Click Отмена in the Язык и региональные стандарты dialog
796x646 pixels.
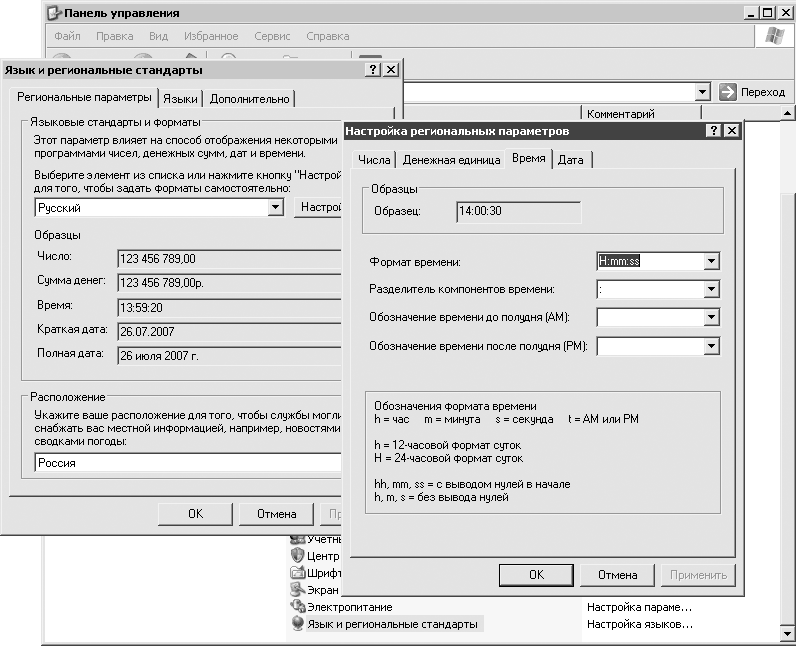point(276,514)
